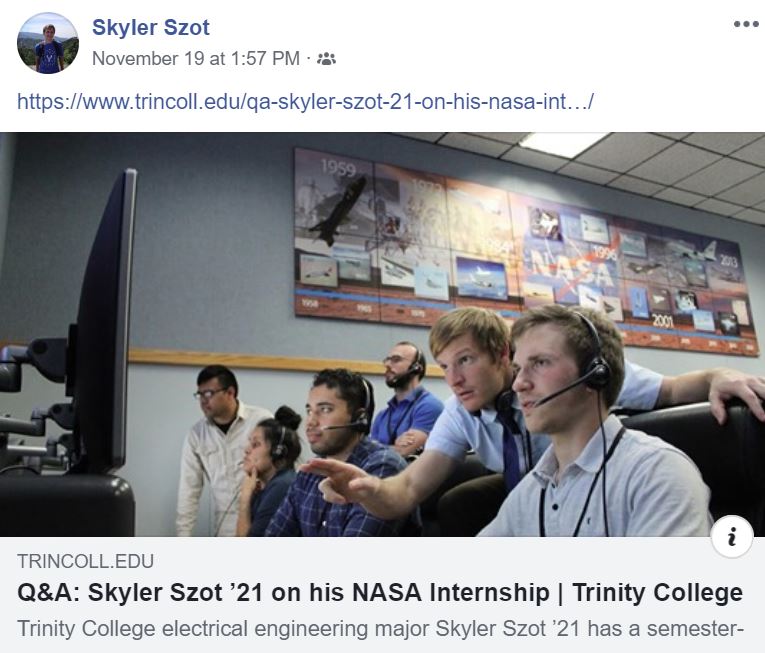This screenshot has height=653, width=765.
Task: Click the description starting "Trinity College electrical engineering"
Action: [x=380, y=629]
